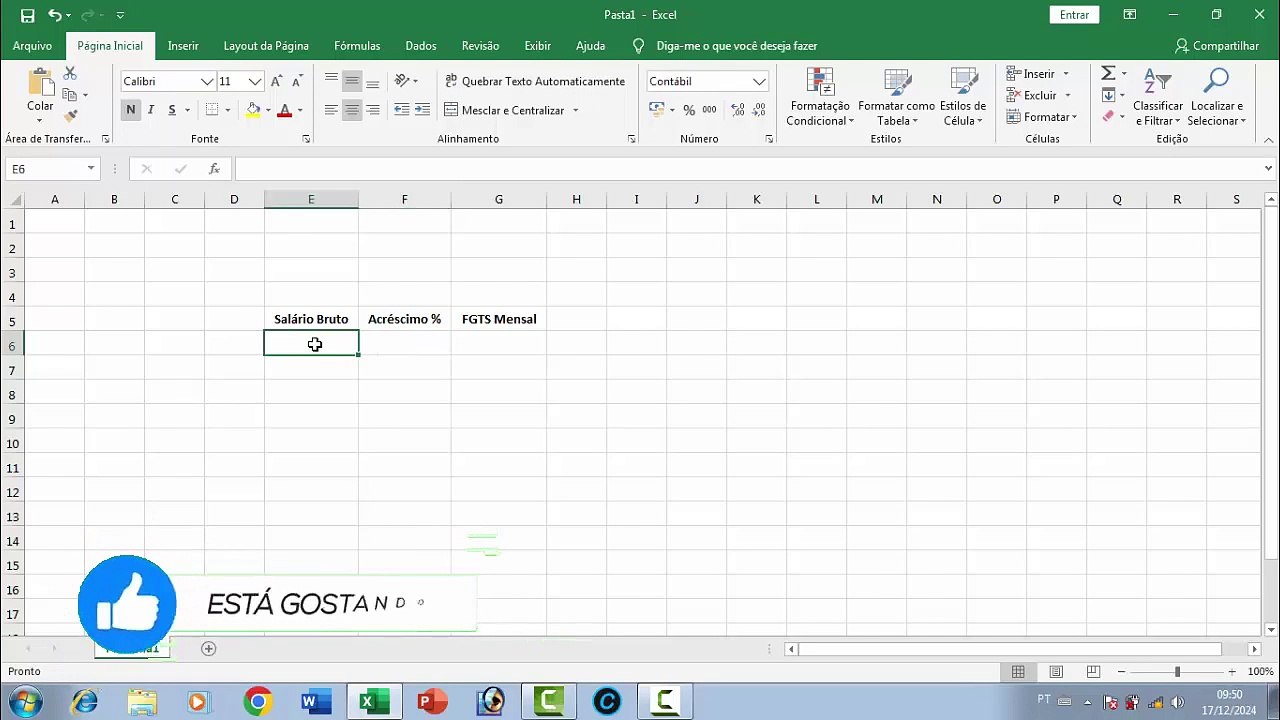Screen dimensions: 1280x720
Task: Apply fill color with paint bucket
Action: [x=253, y=110]
